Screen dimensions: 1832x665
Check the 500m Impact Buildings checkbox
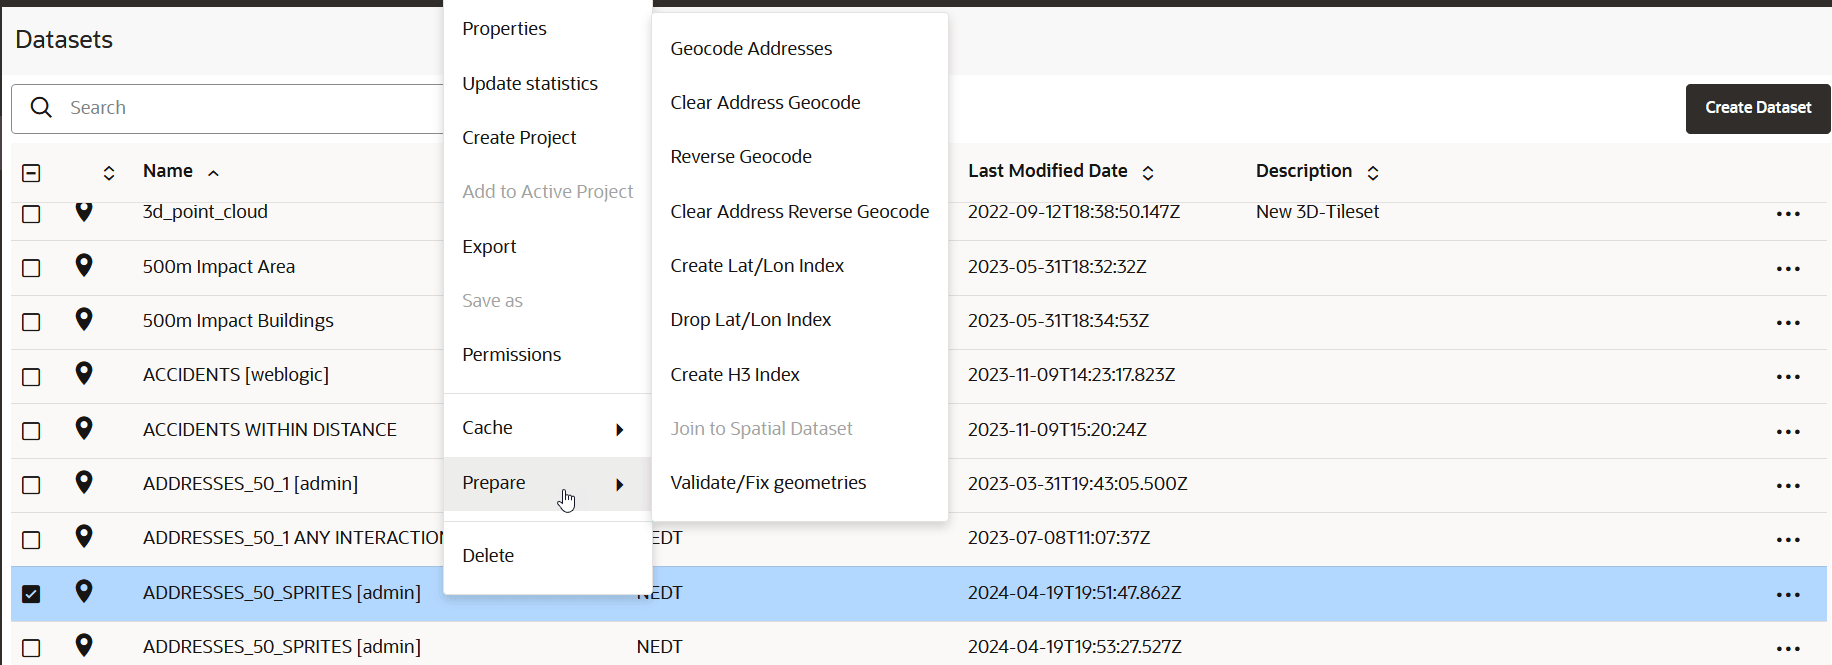click(31, 322)
